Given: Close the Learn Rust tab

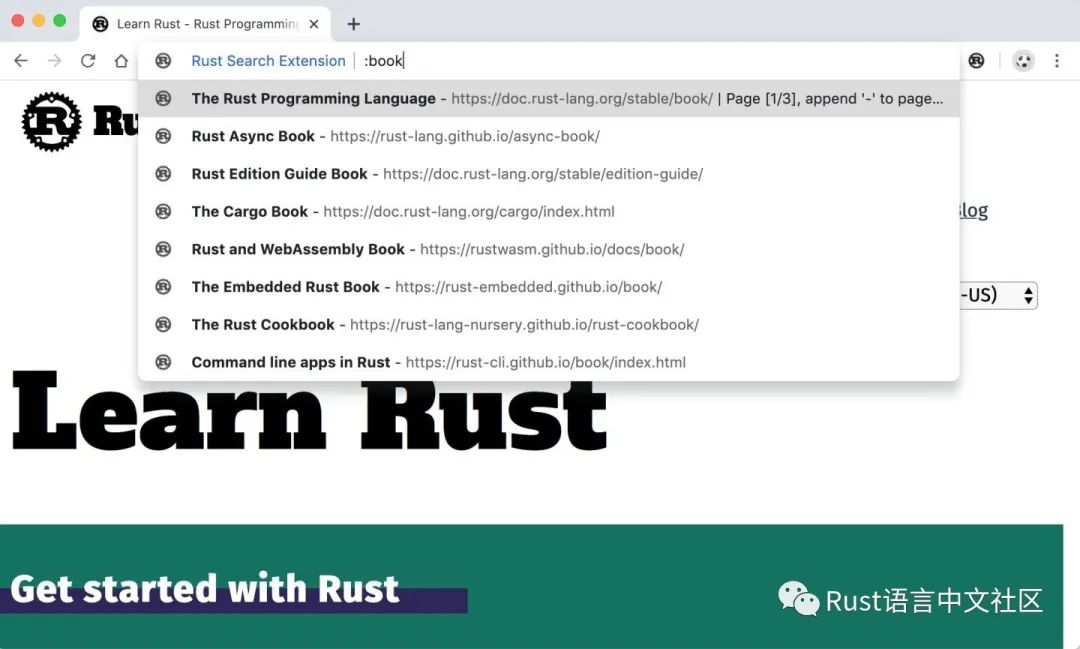Looking at the screenshot, I should (314, 24).
